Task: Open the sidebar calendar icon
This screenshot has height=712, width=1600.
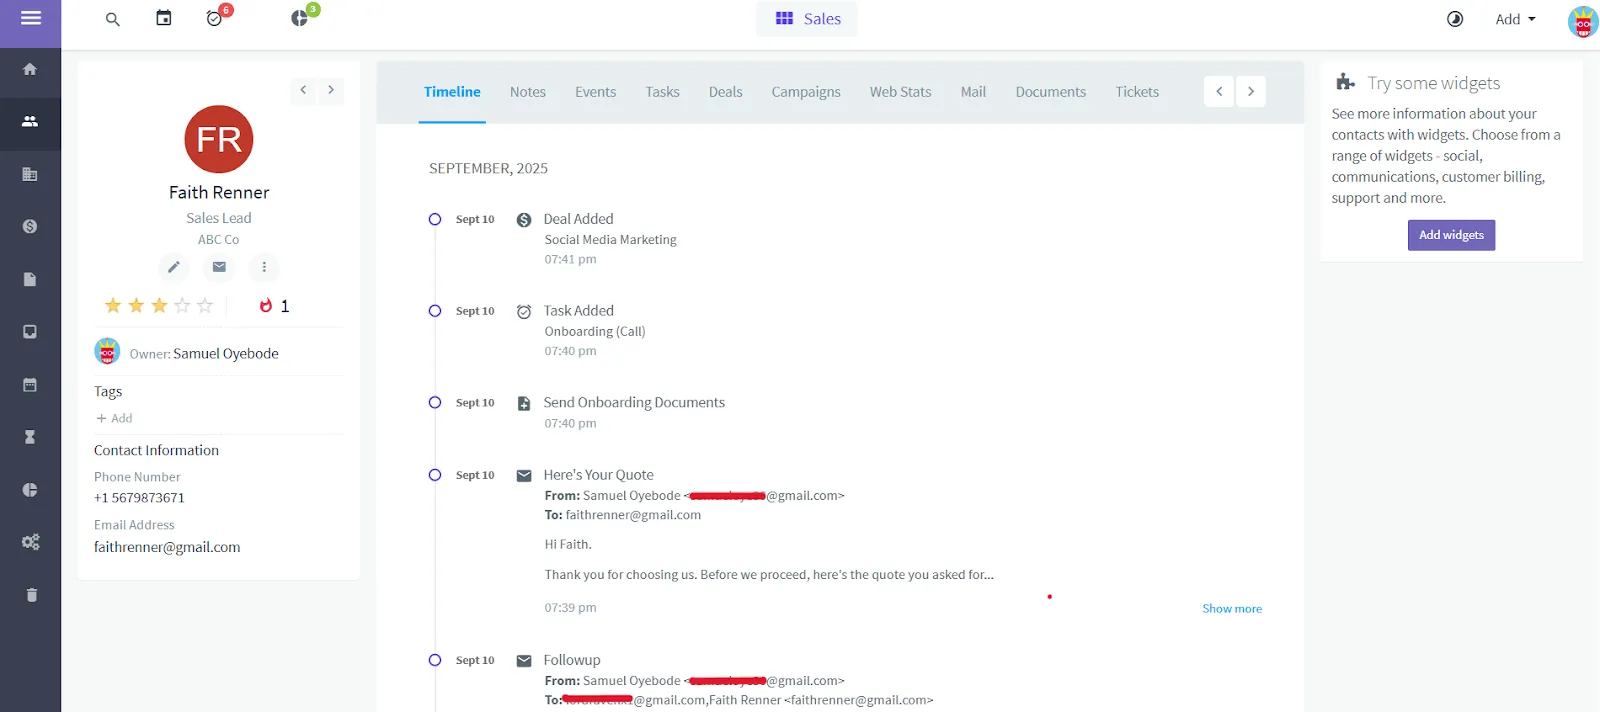Action: pos(30,385)
